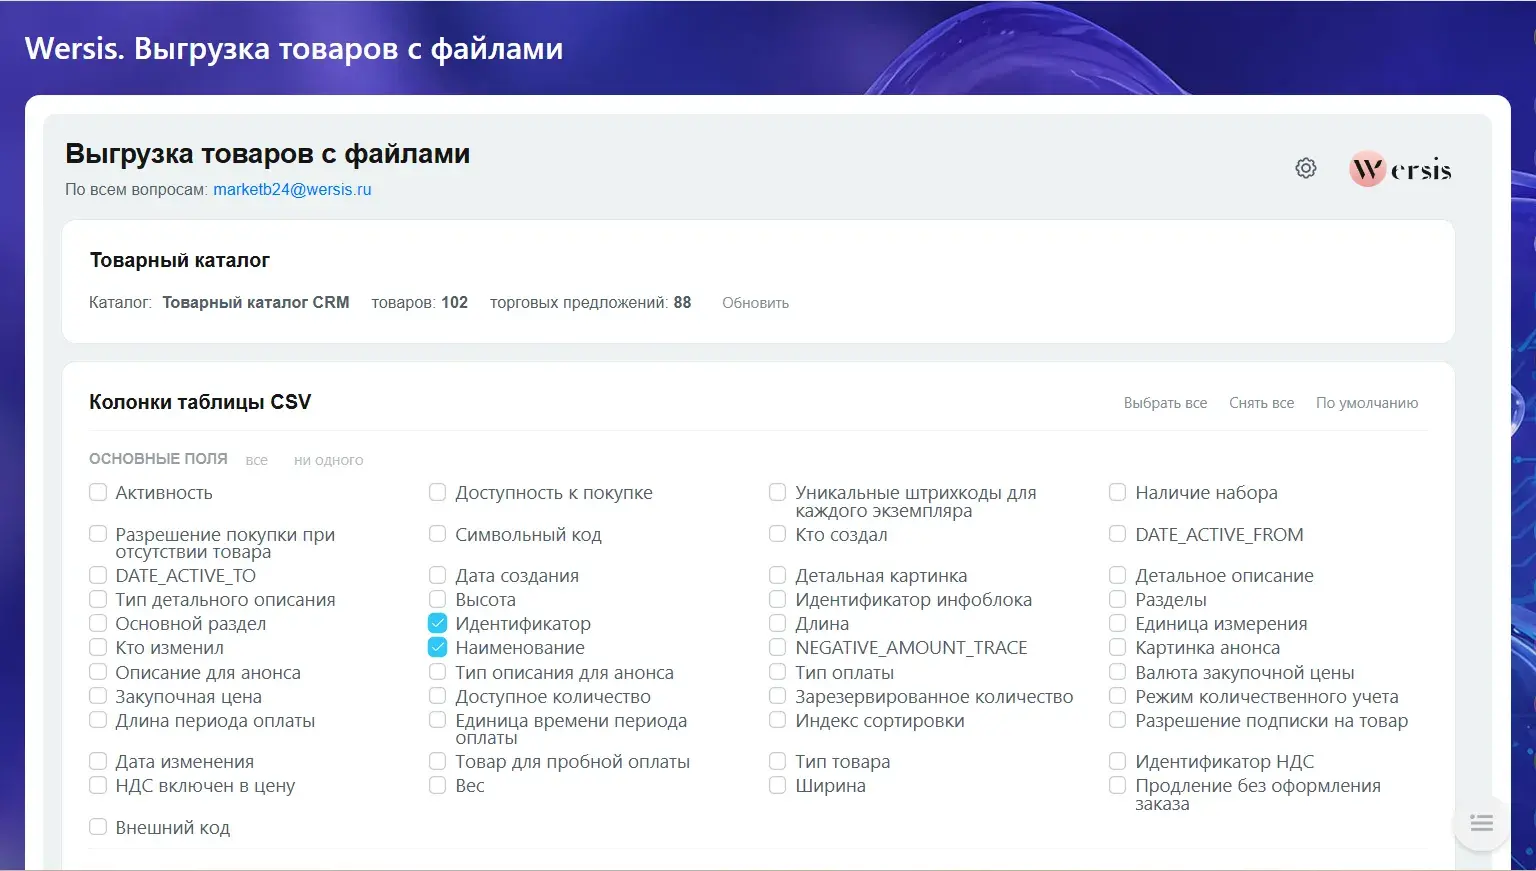Check the Высота checkbox
1536x871 pixels.
(438, 599)
